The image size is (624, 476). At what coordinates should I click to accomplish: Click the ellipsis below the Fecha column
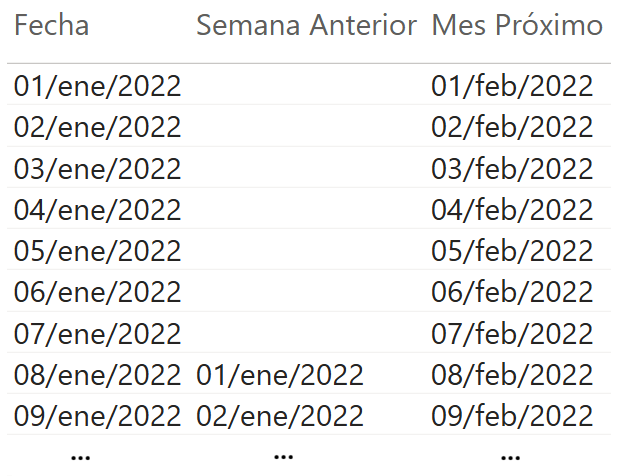pyautogui.click(x=82, y=456)
